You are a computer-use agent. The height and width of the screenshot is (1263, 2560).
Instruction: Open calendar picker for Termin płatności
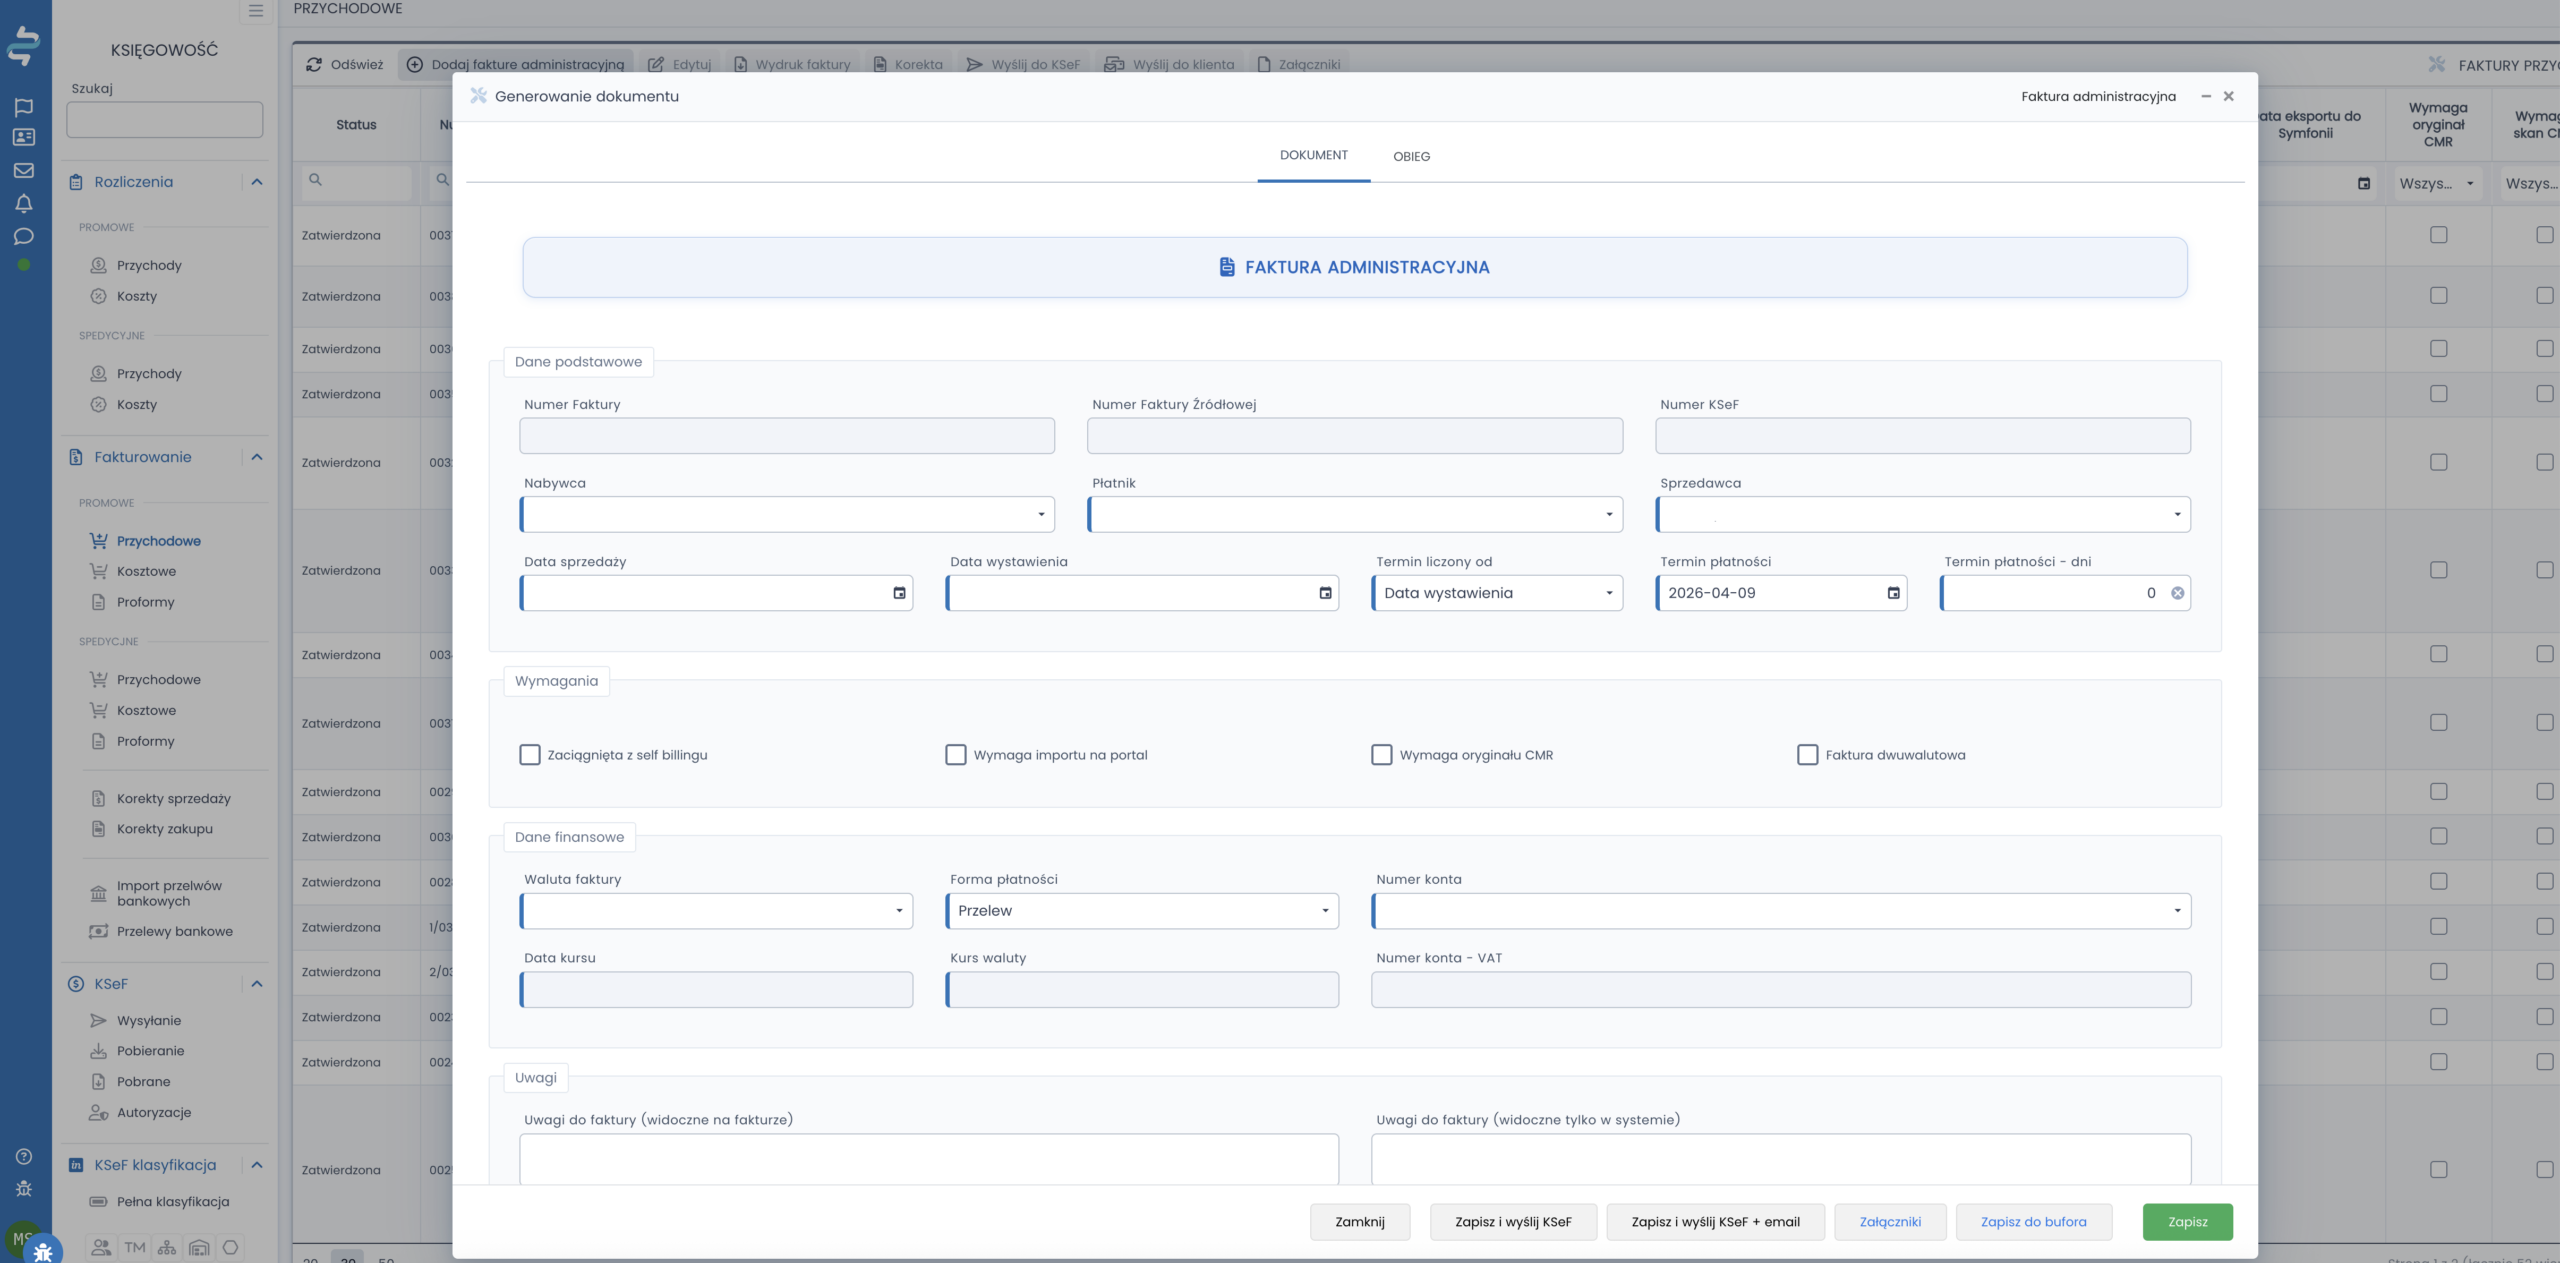pyautogui.click(x=1893, y=593)
